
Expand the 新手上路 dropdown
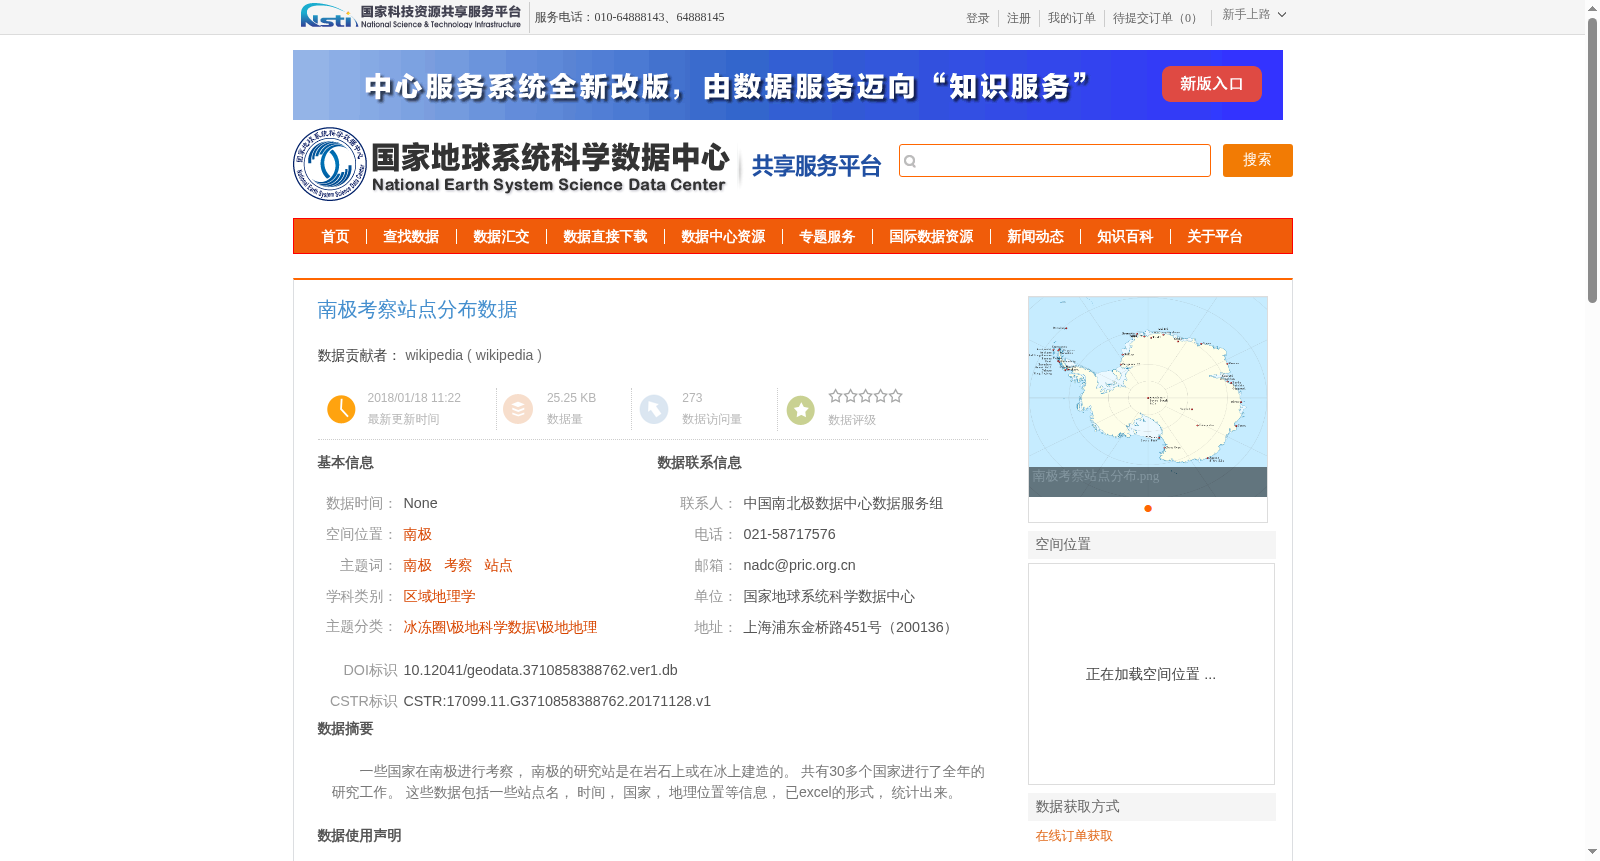(1254, 15)
